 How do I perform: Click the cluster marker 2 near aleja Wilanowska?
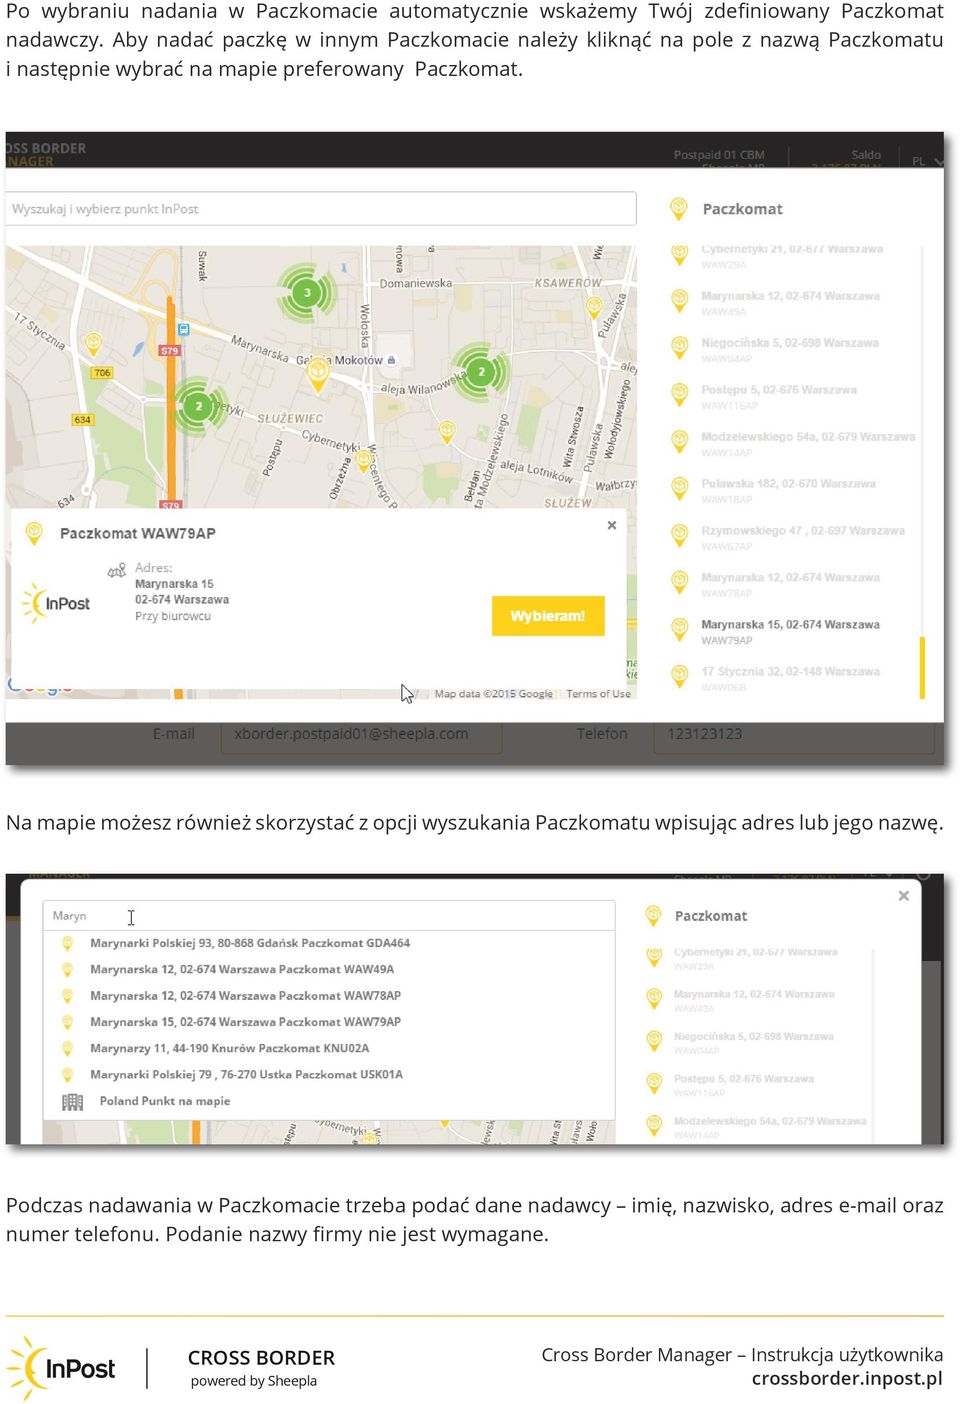point(481,372)
